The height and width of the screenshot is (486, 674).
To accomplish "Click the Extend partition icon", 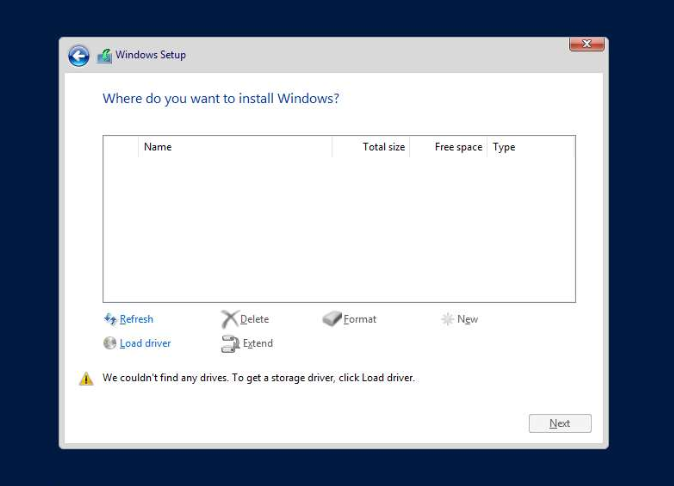I will coord(230,344).
